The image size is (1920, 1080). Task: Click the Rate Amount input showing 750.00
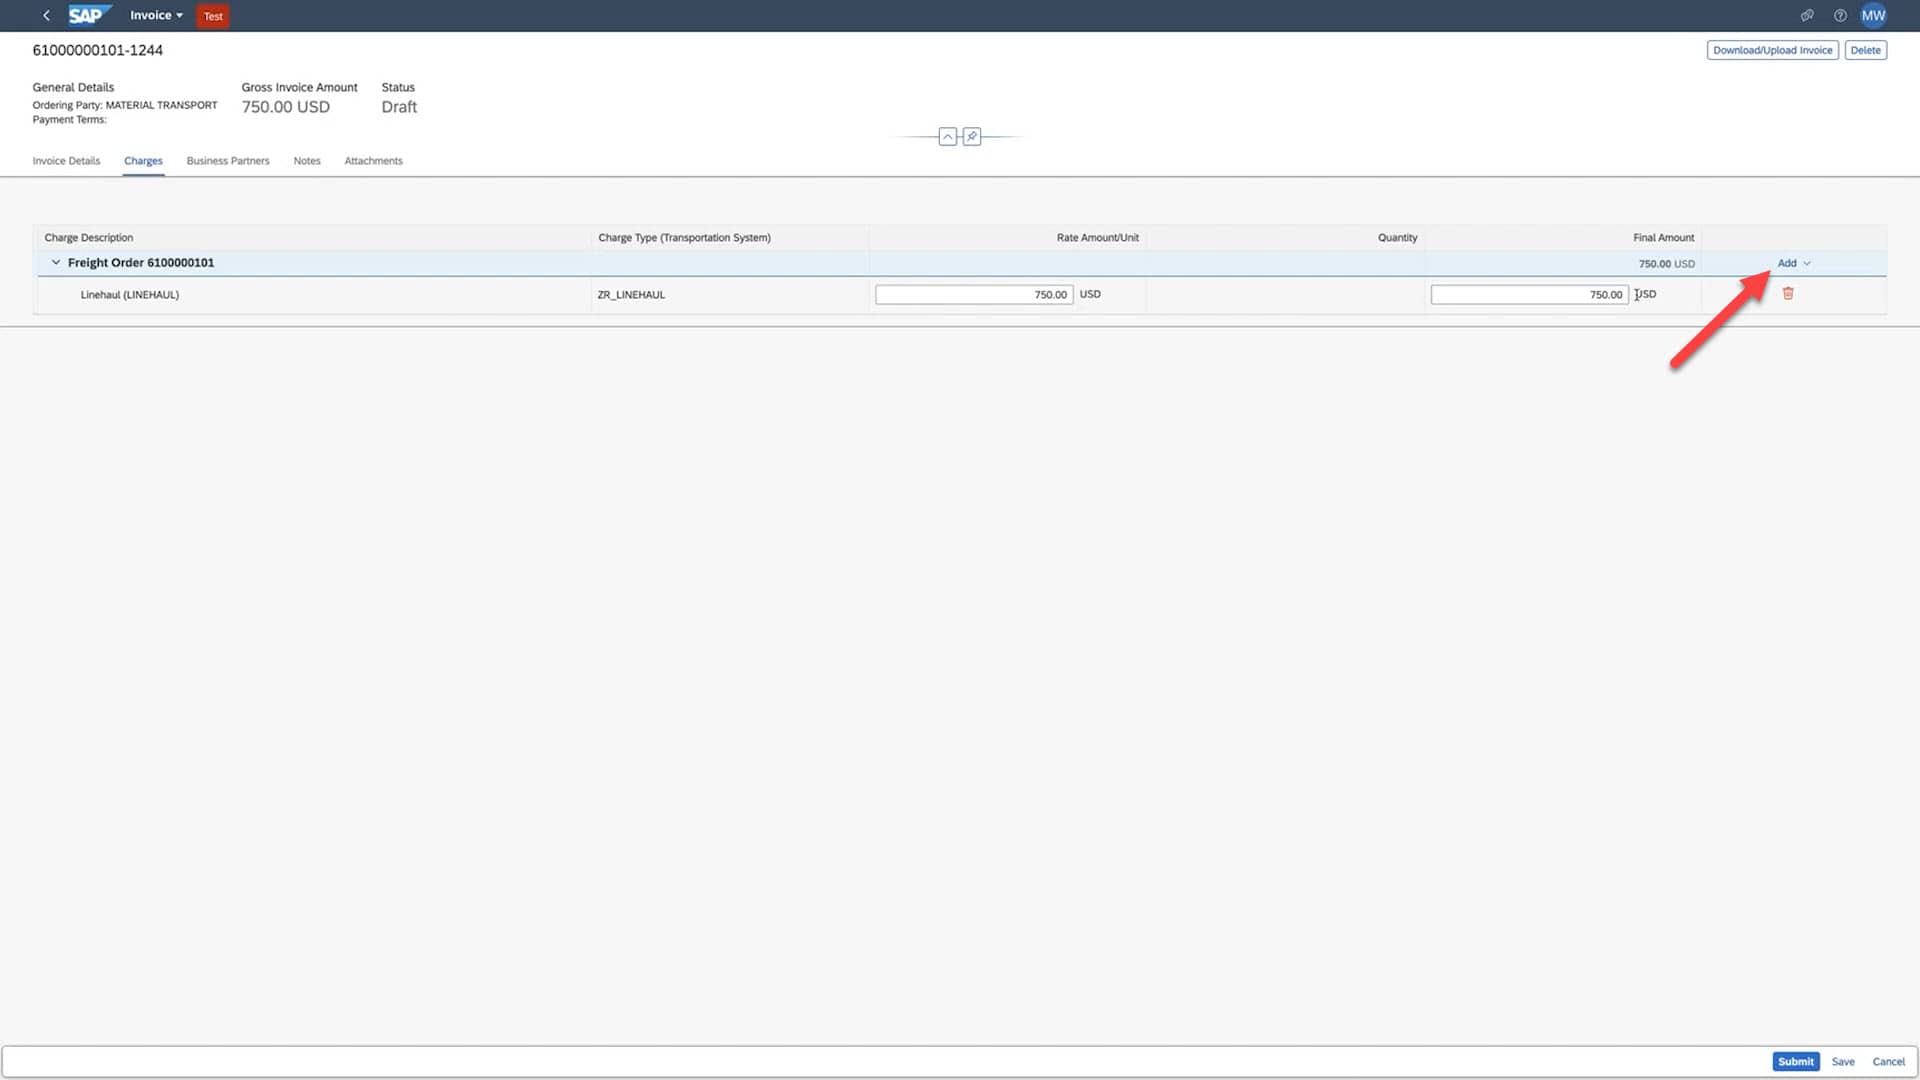click(974, 295)
